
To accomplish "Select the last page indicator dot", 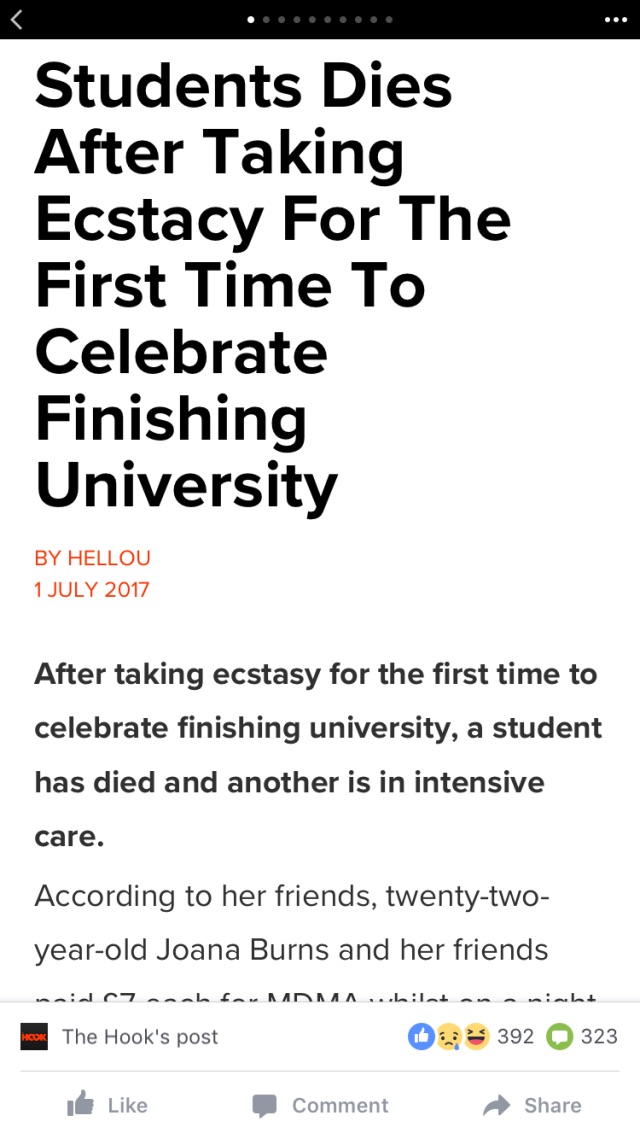I will 389,20.
